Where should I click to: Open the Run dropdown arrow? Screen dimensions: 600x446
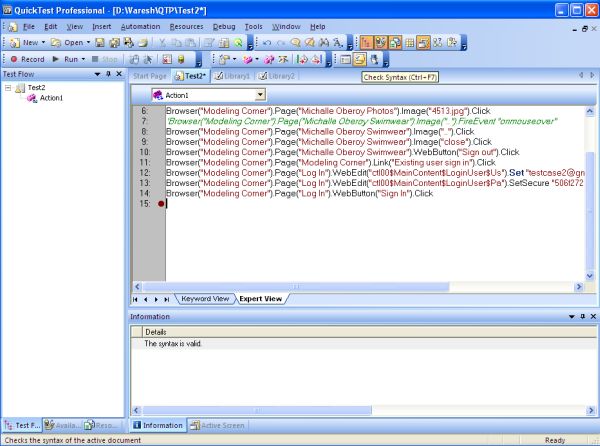pyautogui.click(x=83, y=59)
